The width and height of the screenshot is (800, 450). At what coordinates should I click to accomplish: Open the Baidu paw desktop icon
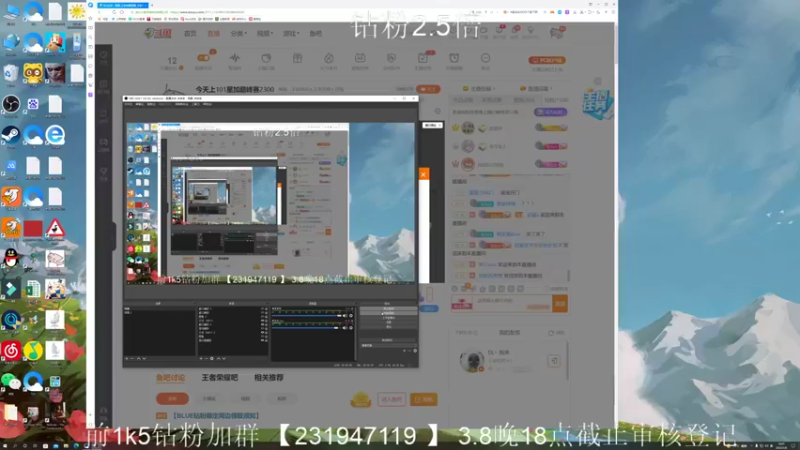pos(33,105)
